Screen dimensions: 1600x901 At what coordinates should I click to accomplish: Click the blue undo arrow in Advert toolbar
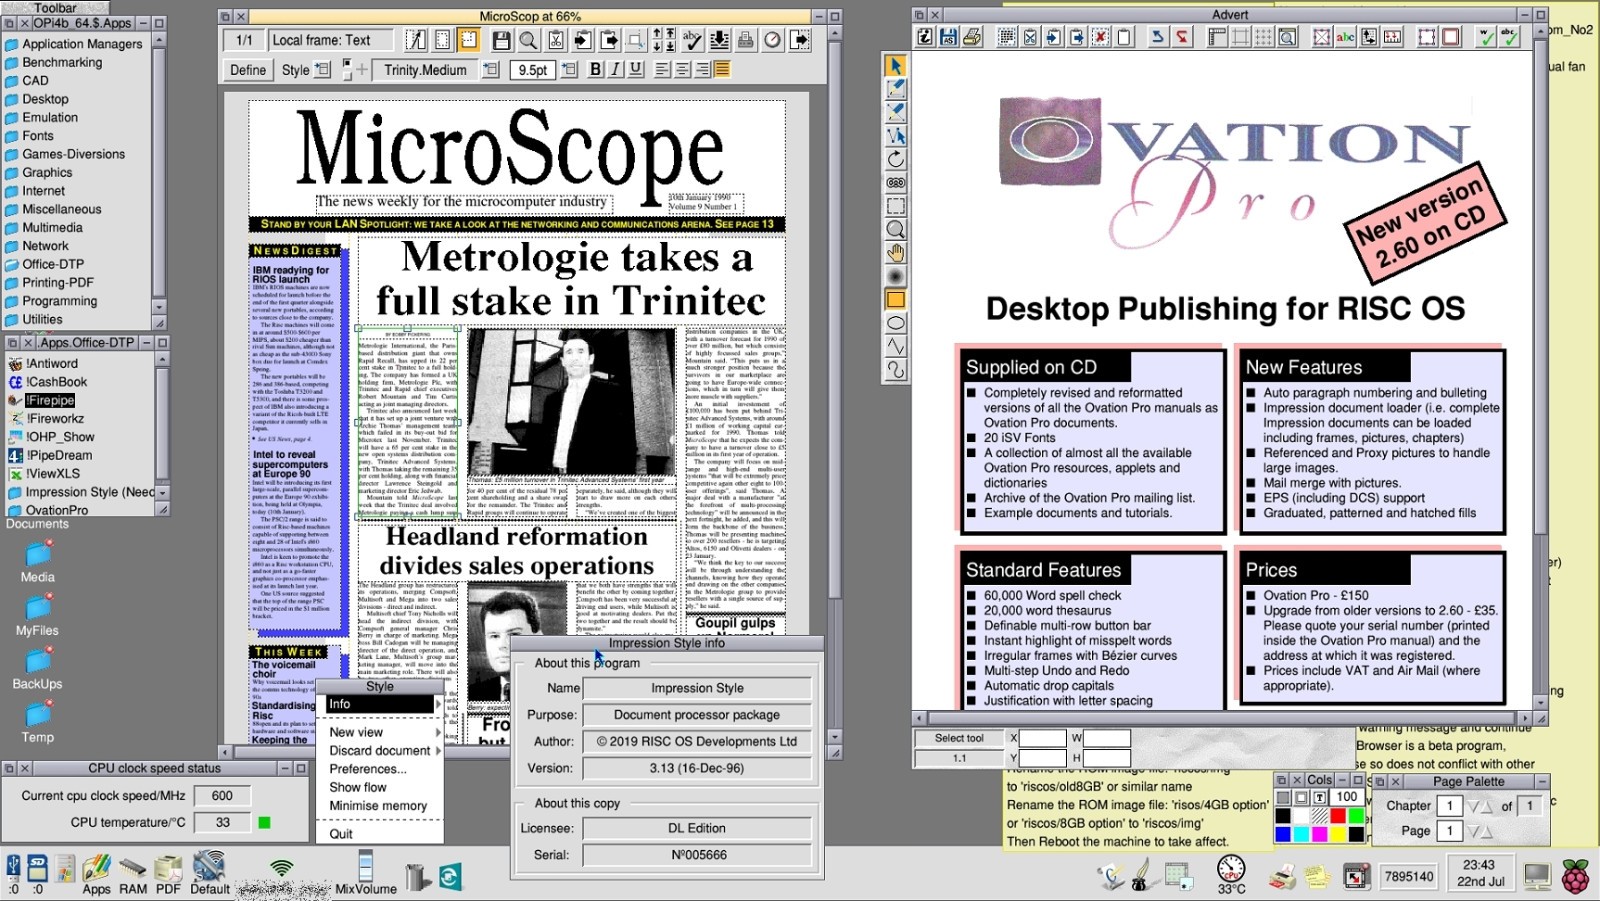click(1158, 37)
